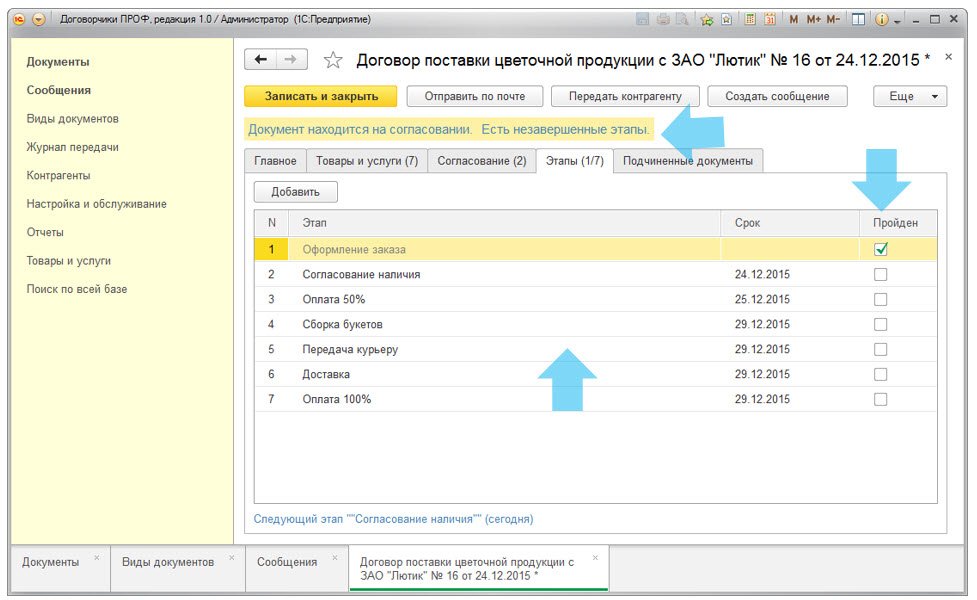This screenshot has height=600, width=977.
Task: Select the Сборка букетов stage name
Action: coord(342,324)
